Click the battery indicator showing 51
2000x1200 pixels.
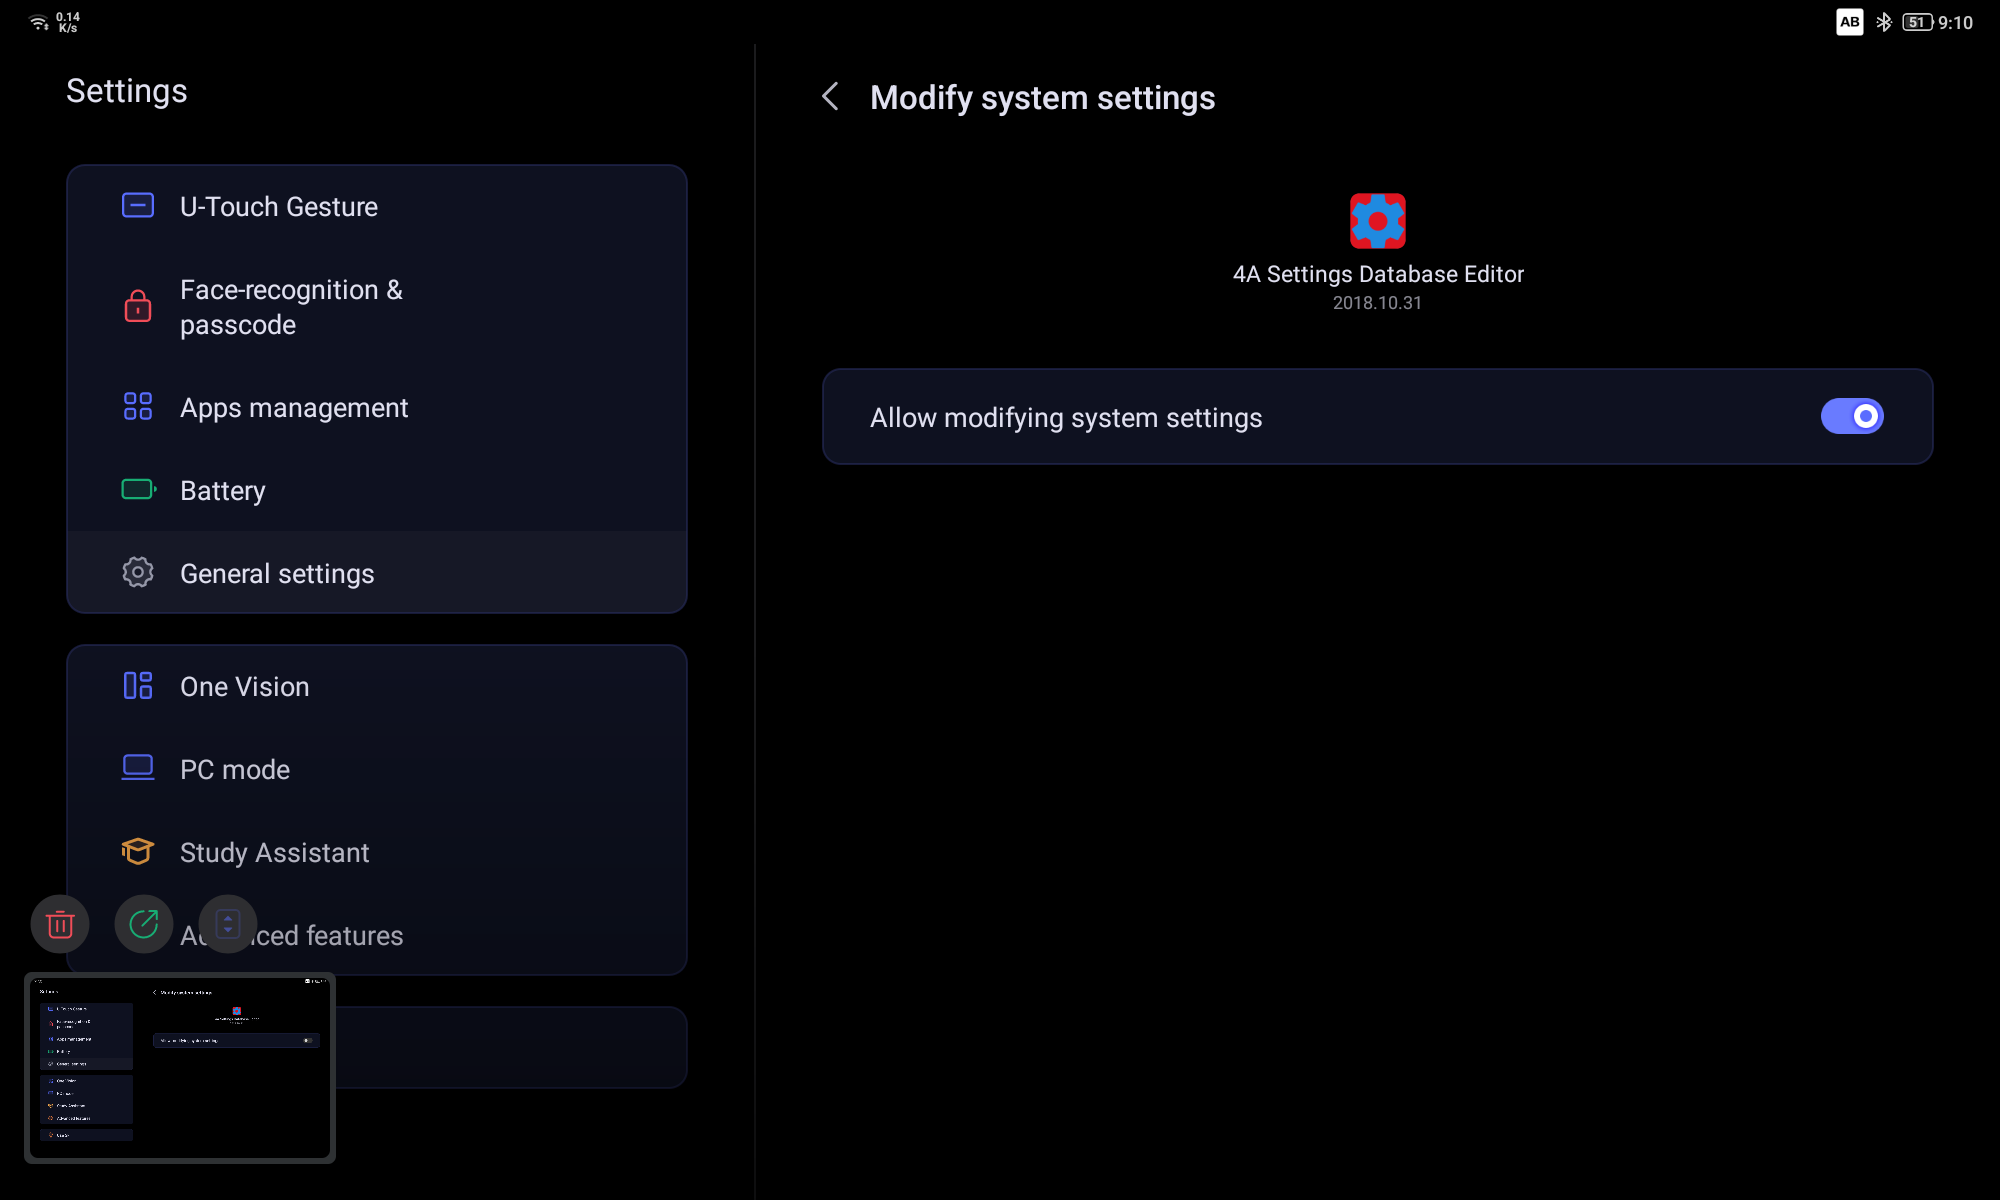[1920, 21]
